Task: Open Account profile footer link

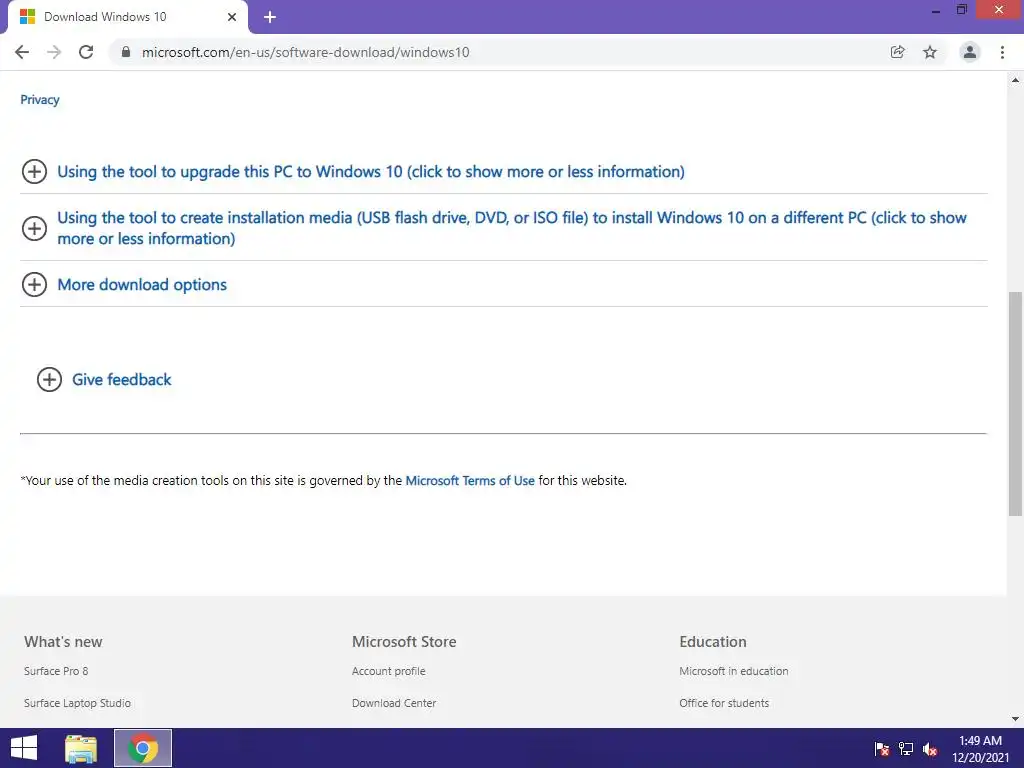Action: pos(389,671)
